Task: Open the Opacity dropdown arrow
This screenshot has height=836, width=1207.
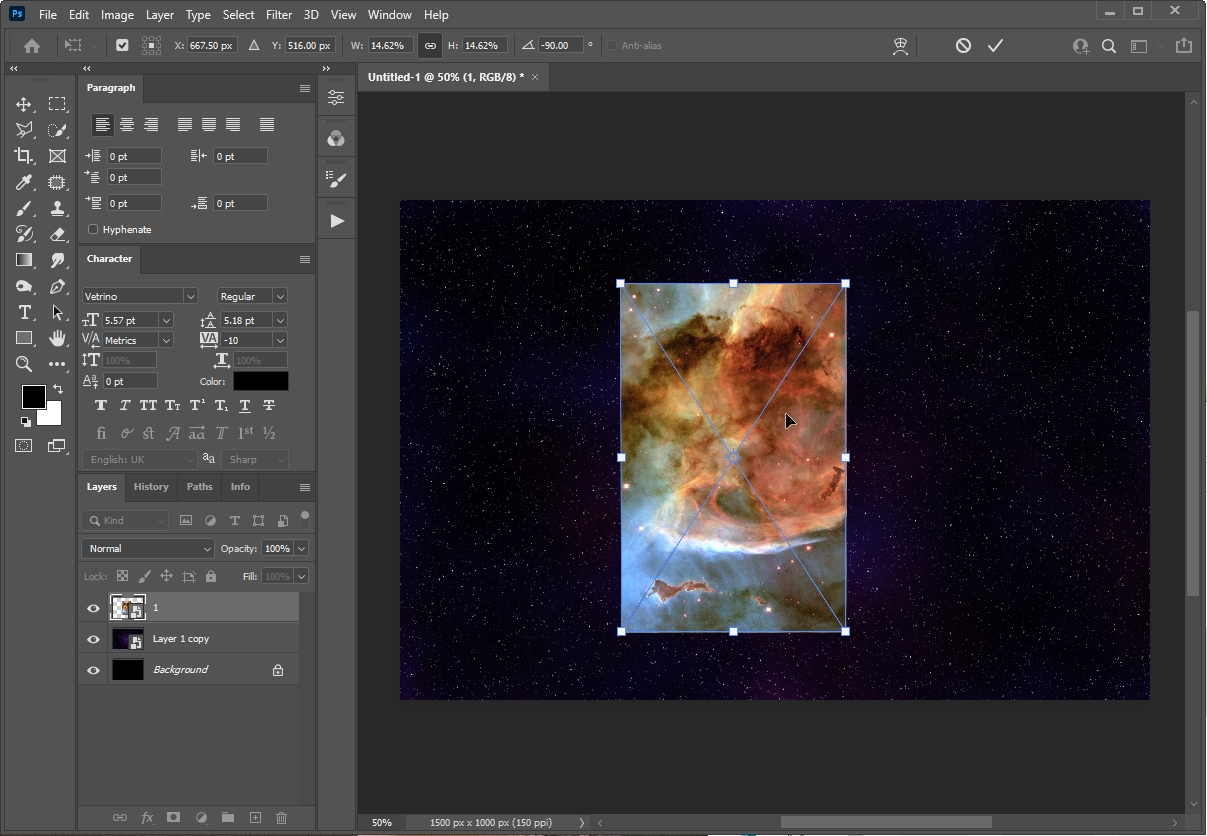Action: 301,548
